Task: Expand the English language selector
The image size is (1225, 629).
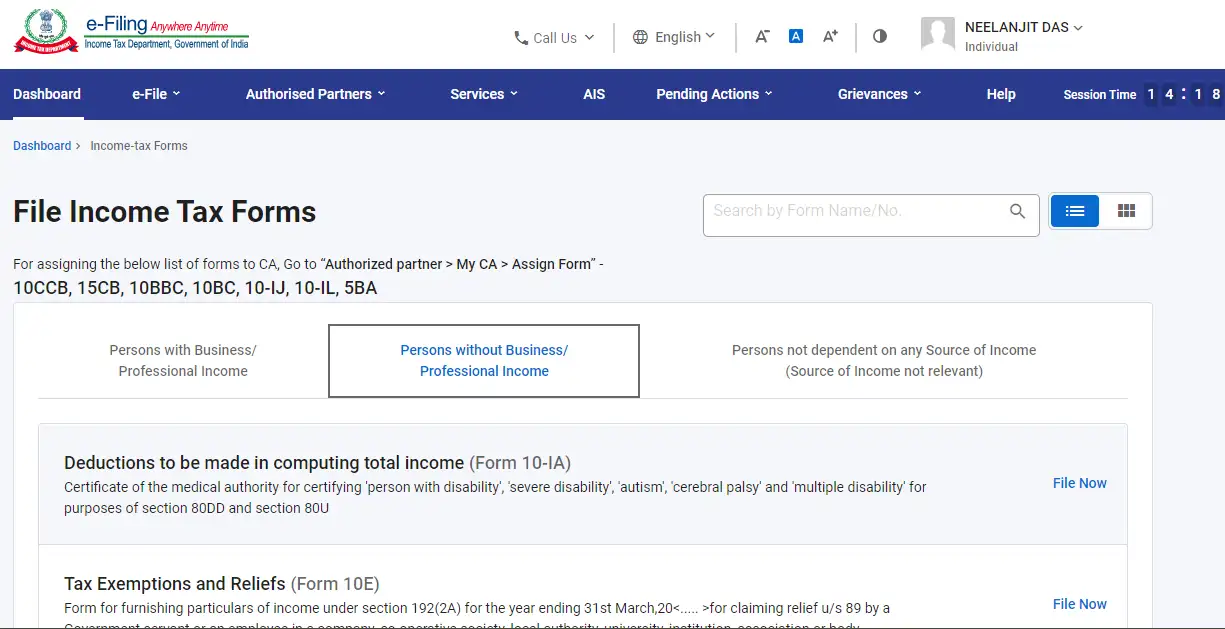Action: [675, 37]
